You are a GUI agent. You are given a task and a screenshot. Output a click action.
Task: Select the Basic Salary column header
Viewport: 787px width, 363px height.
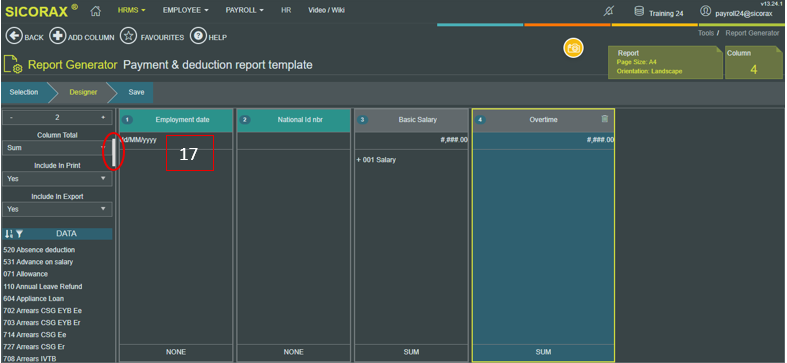click(x=411, y=120)
